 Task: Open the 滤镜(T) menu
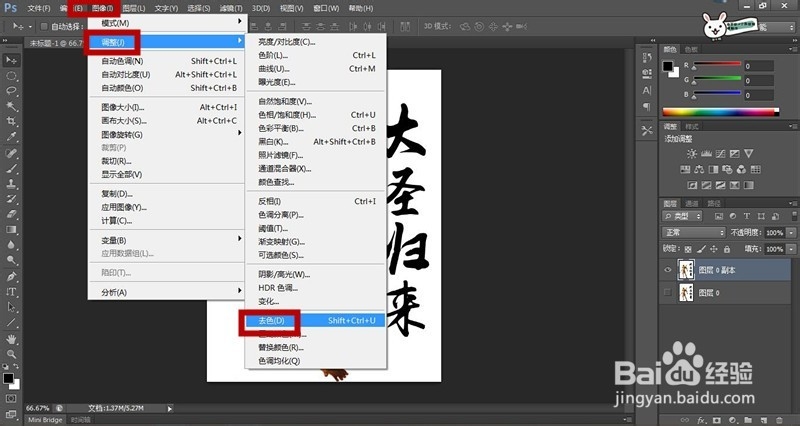coord(231,9)
